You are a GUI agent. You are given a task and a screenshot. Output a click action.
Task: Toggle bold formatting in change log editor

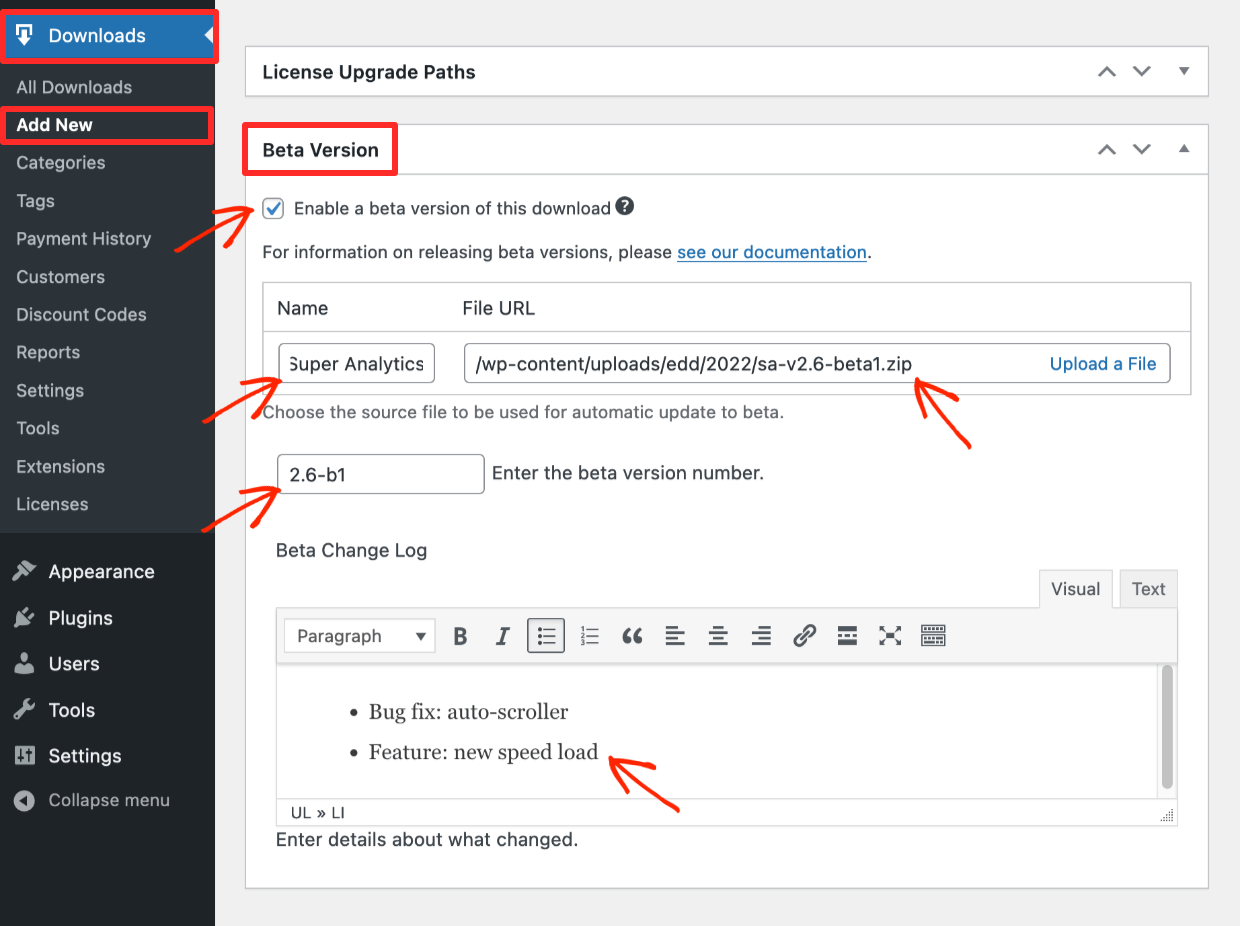coord(460,636)
